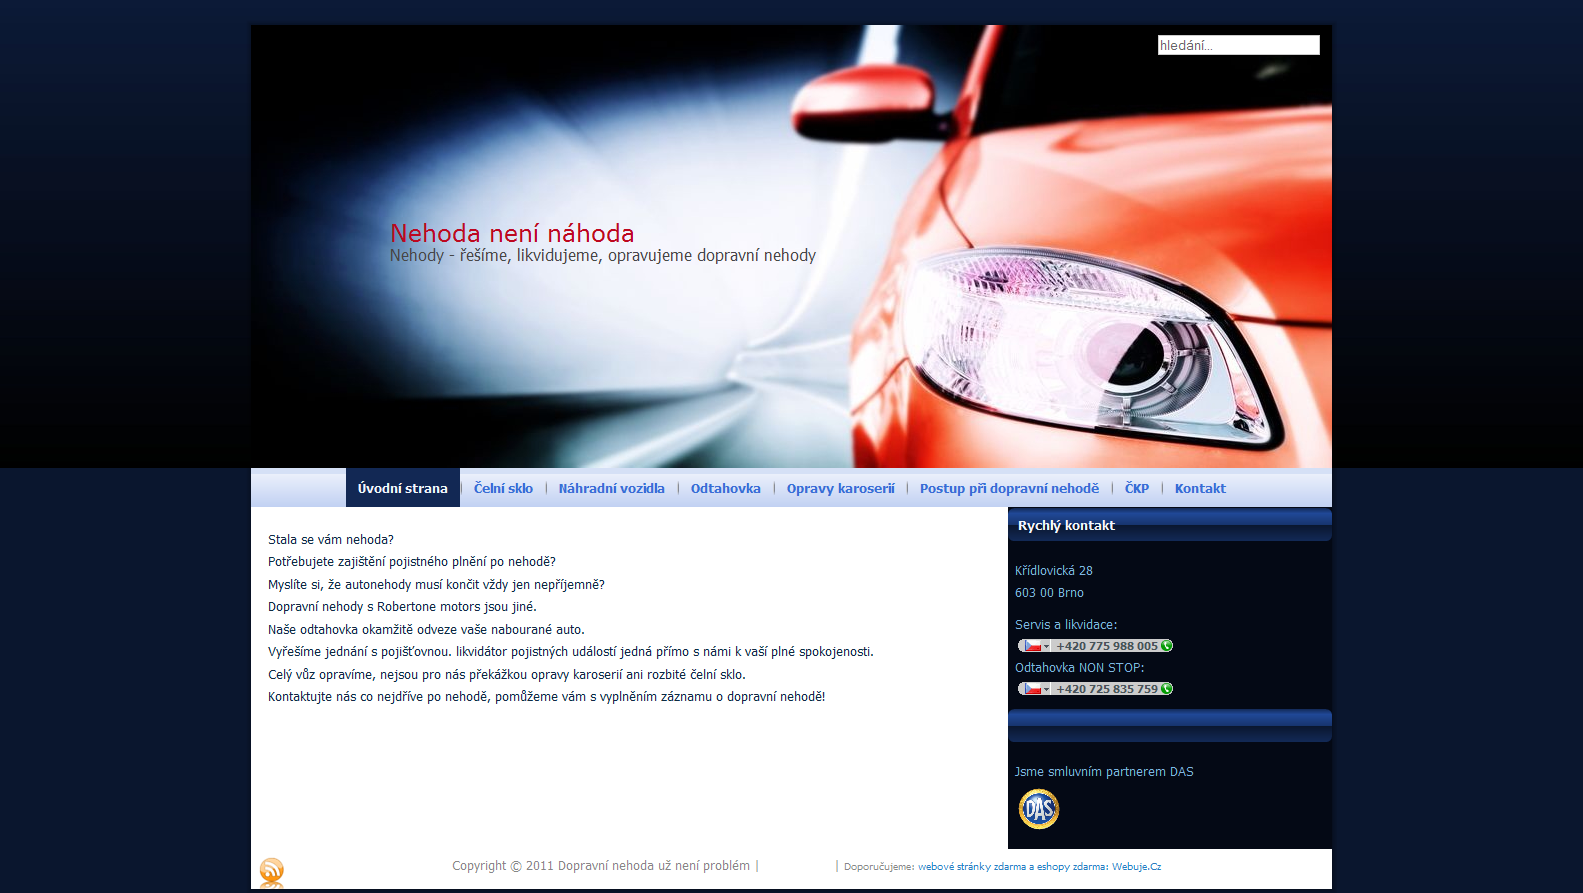Click phone number +420 775 988 005
Image resolution: width=1583 pixels, height=893 pixels.
click(1107, 646)
